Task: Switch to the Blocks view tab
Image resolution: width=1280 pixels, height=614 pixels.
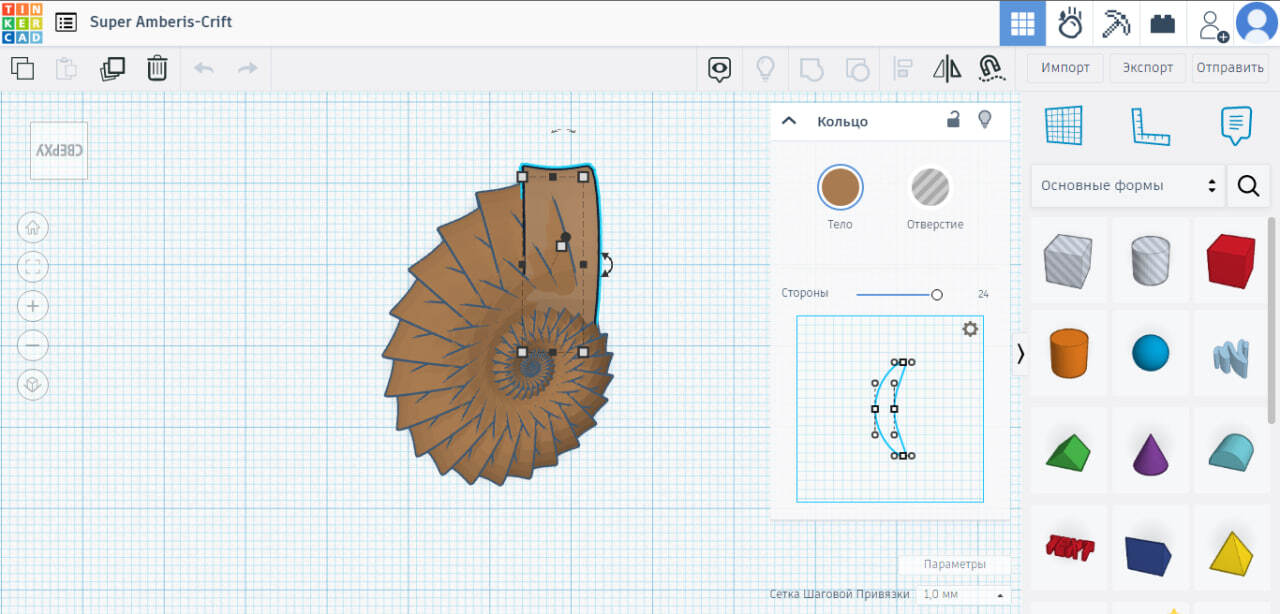Action: click(1115, 23)
